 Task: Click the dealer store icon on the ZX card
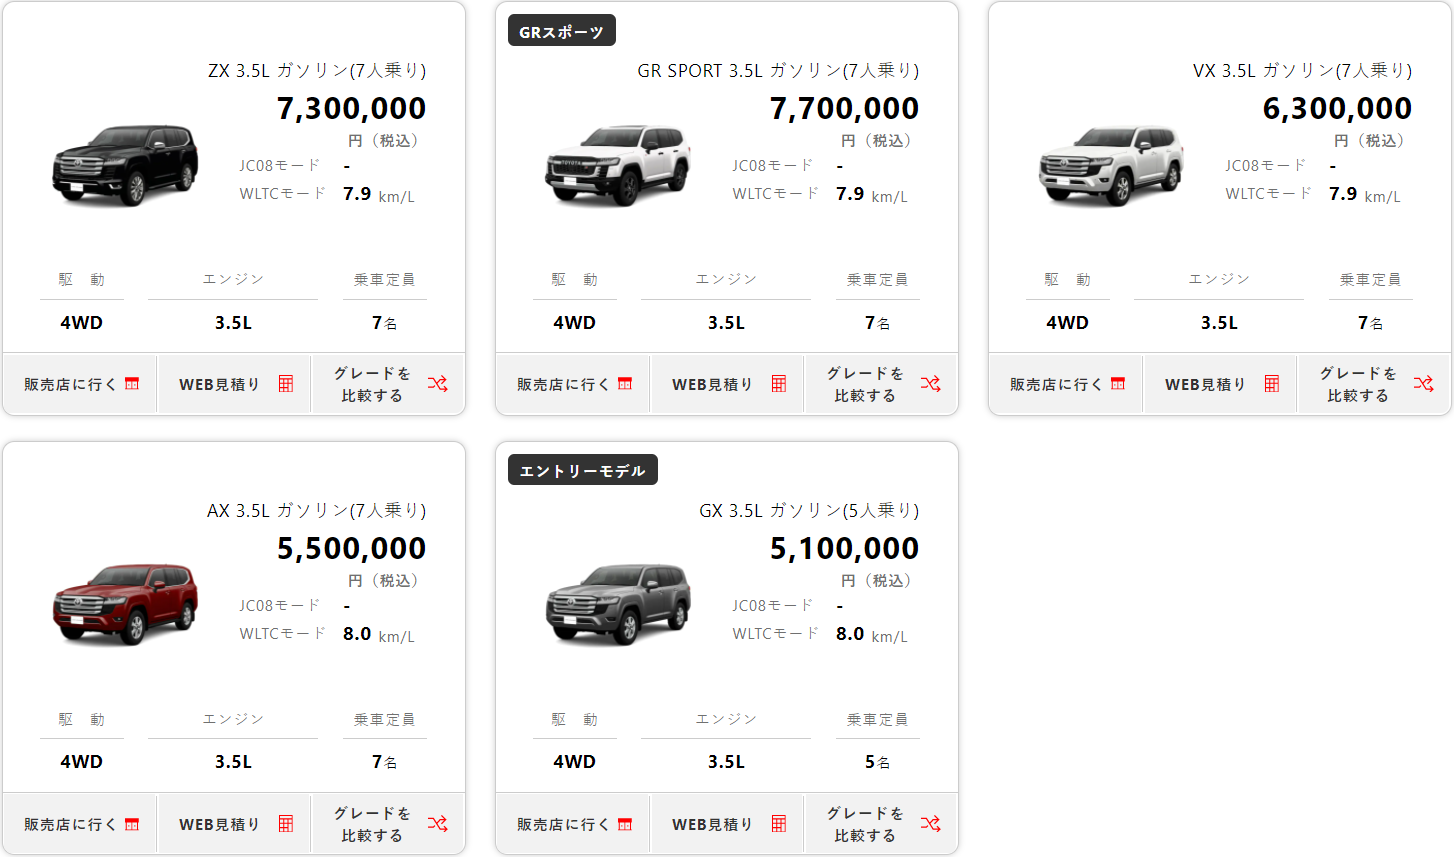point(132,384)
